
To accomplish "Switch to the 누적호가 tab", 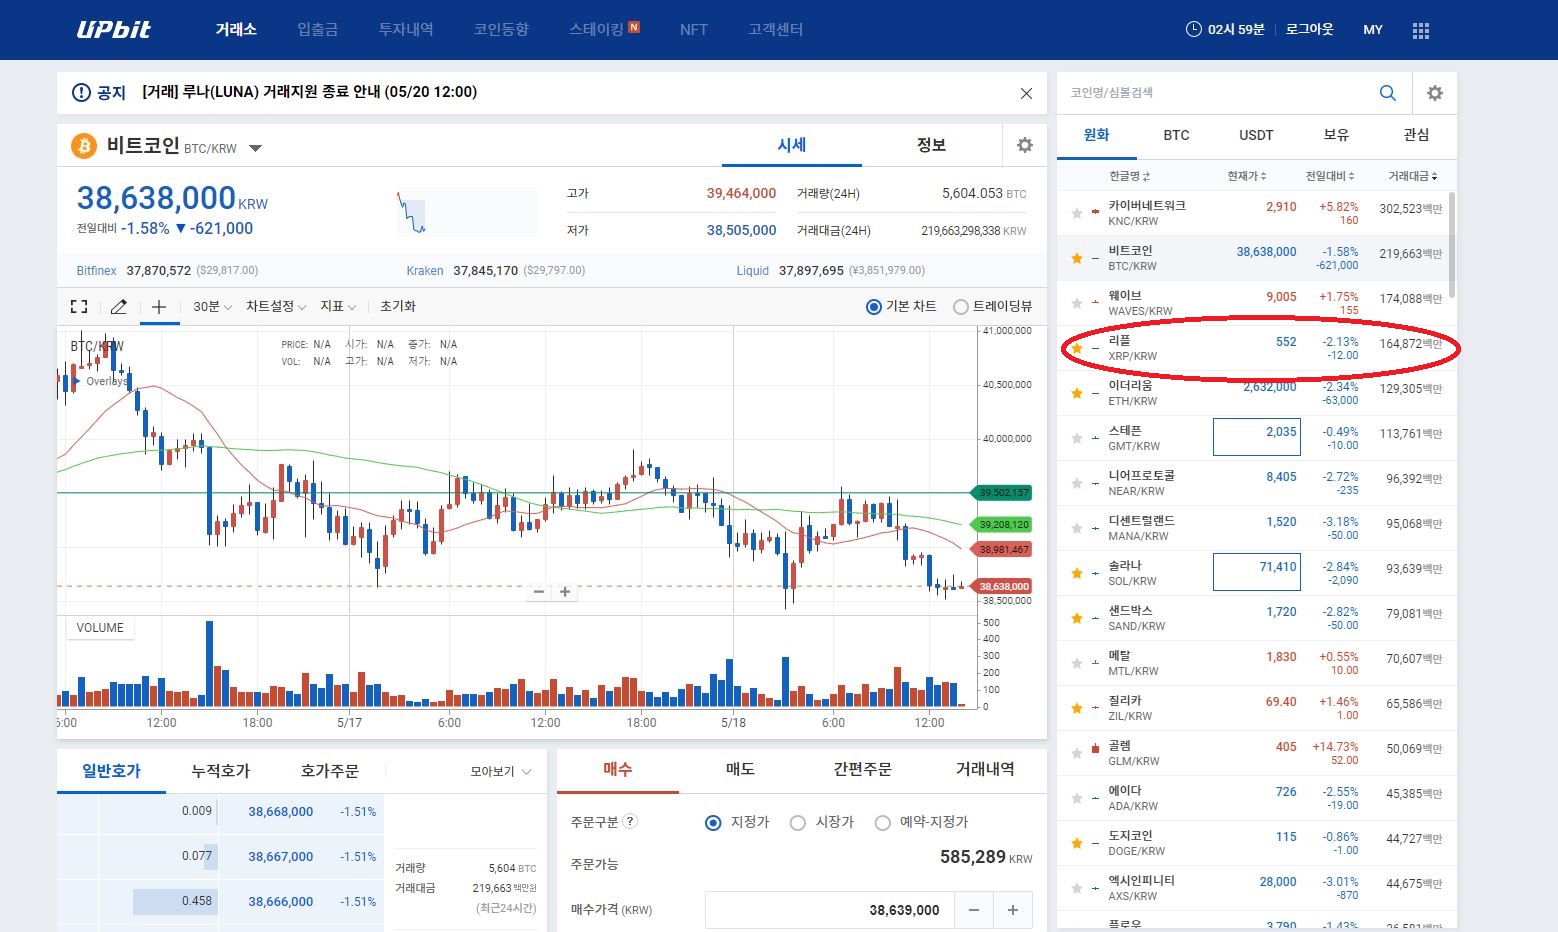I will click(221, 771).
